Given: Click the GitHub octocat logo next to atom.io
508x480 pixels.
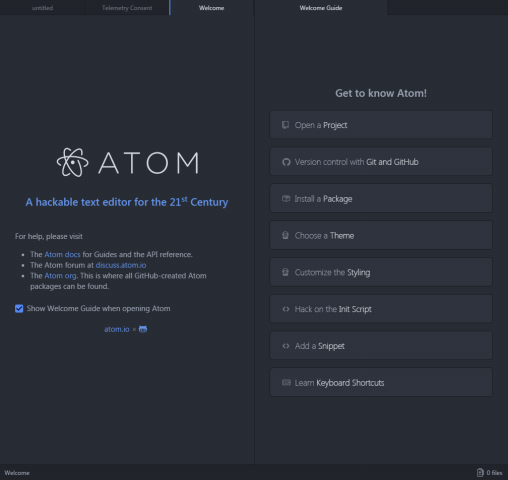Looking at the screenshot, I should click(143, 329).
